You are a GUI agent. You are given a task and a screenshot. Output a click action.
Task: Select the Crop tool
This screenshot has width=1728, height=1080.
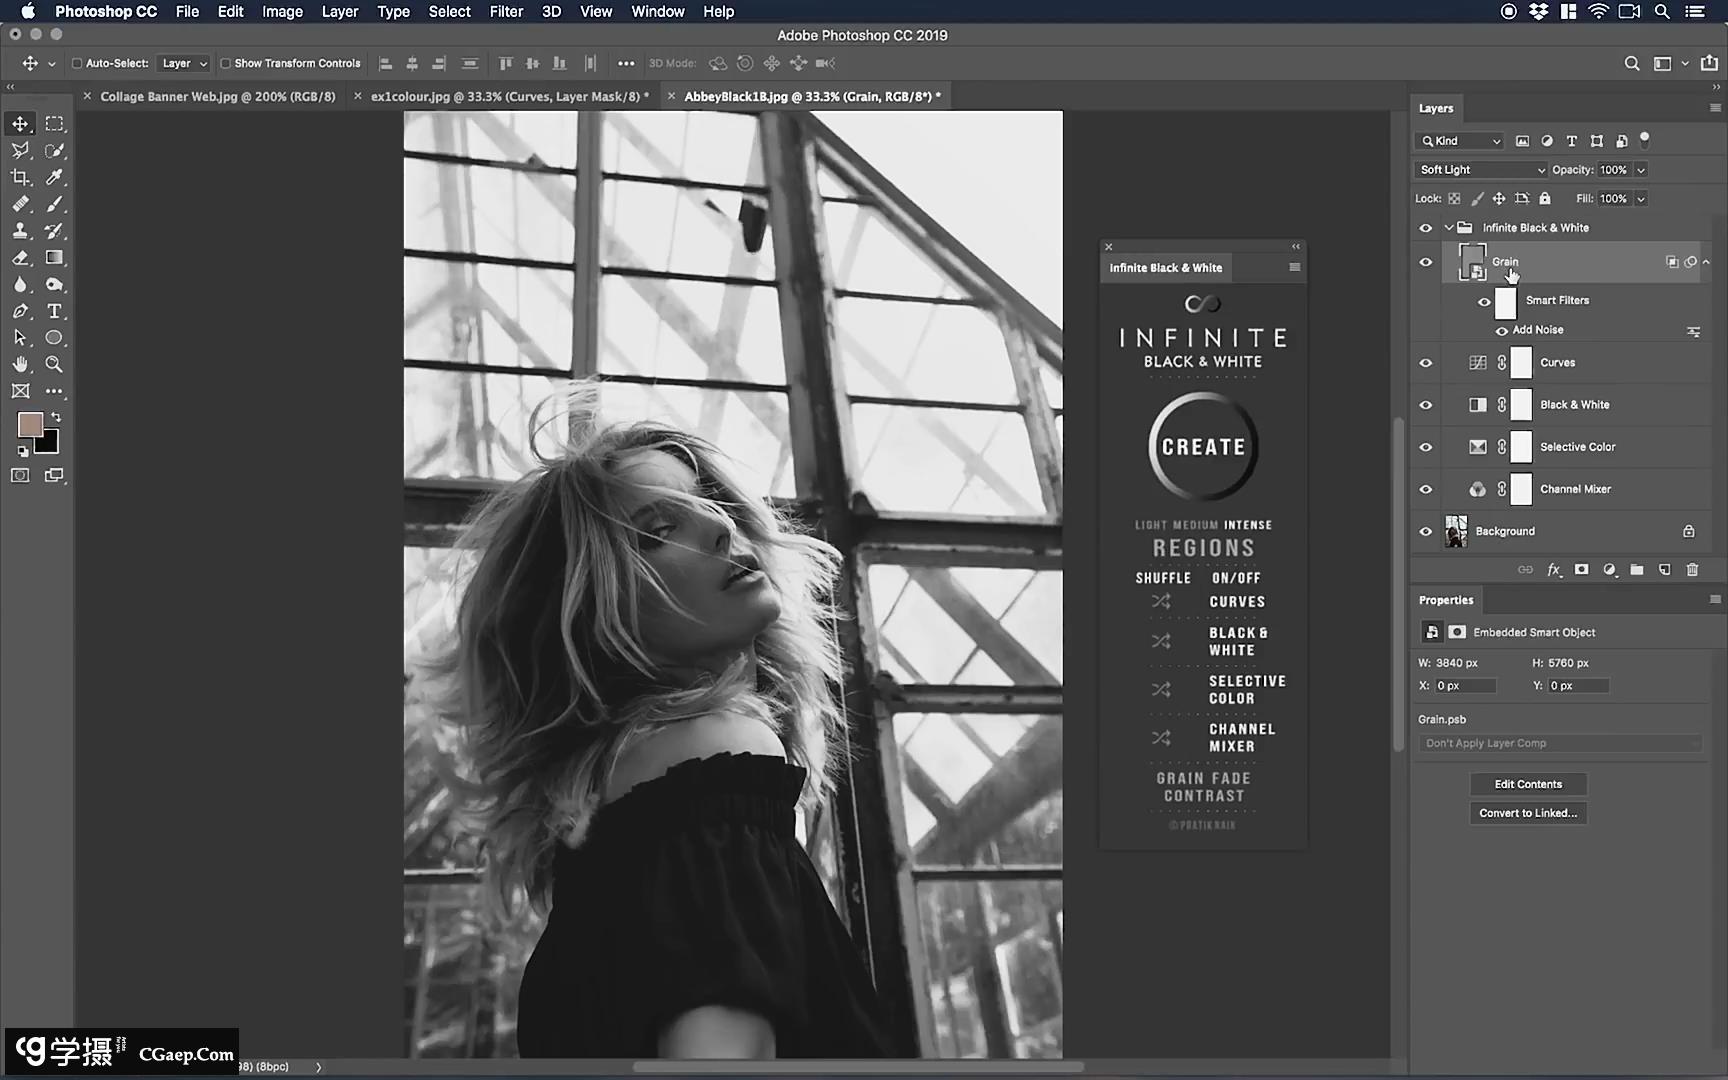click(x=20, y=177)
